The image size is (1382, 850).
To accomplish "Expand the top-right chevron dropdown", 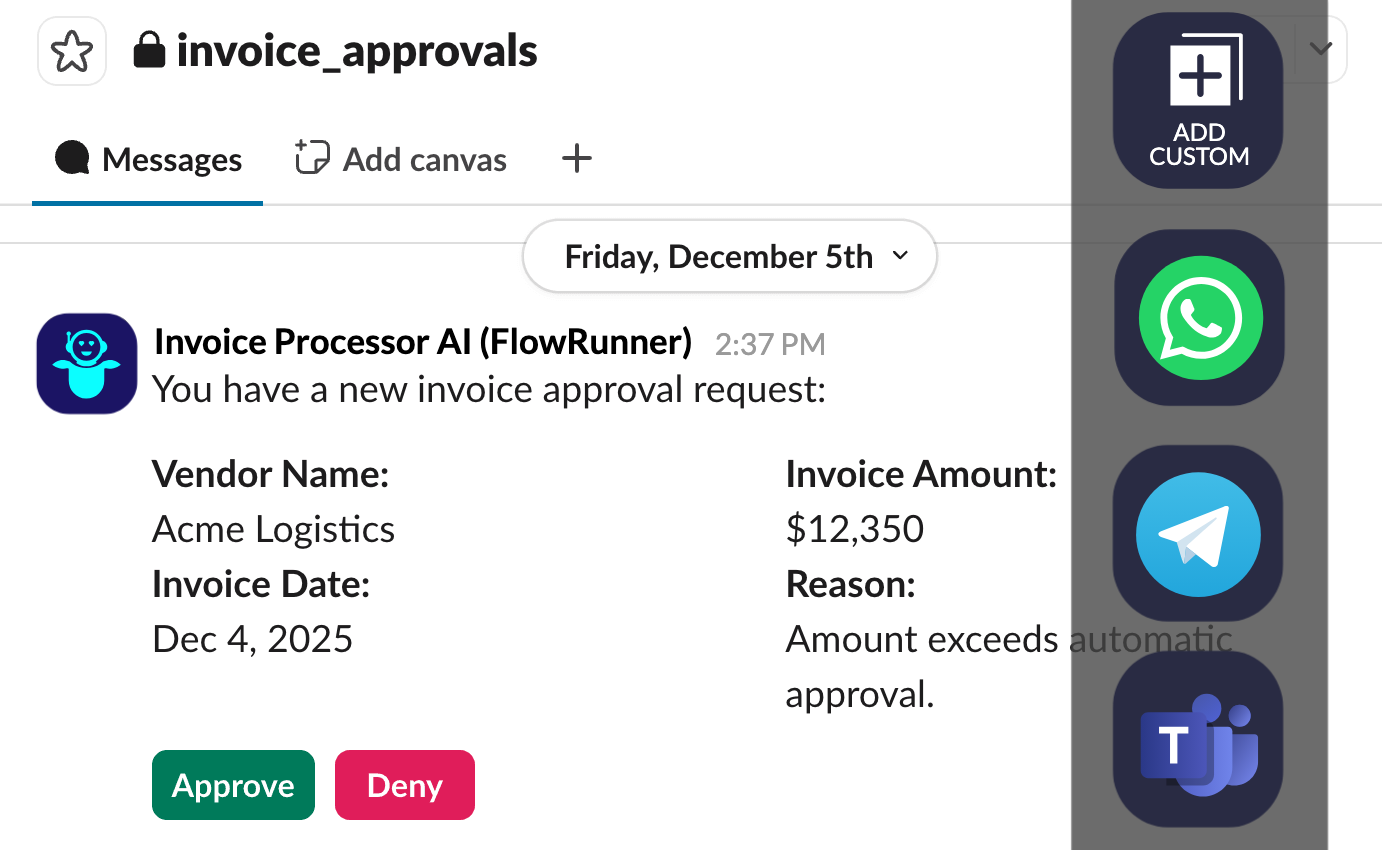I will click(1321, 49).
